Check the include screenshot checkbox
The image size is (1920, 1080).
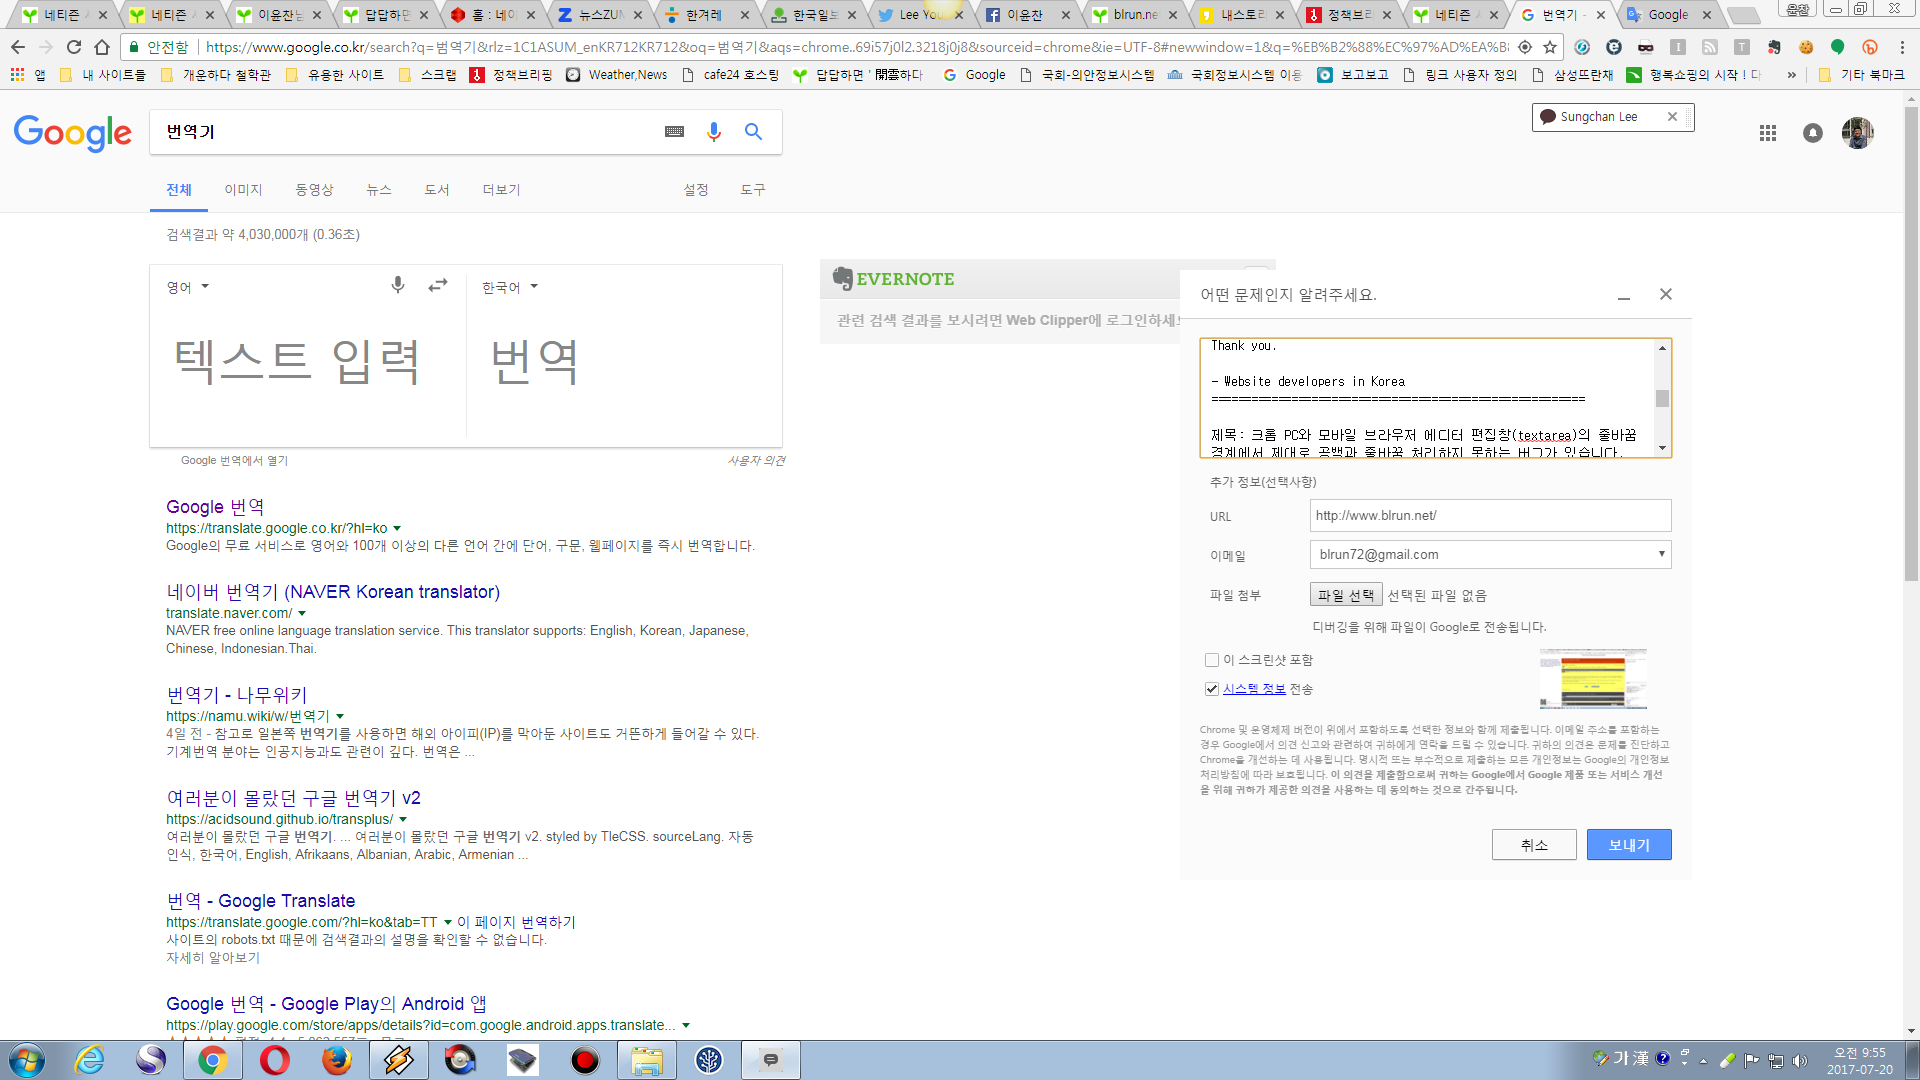1212,660
